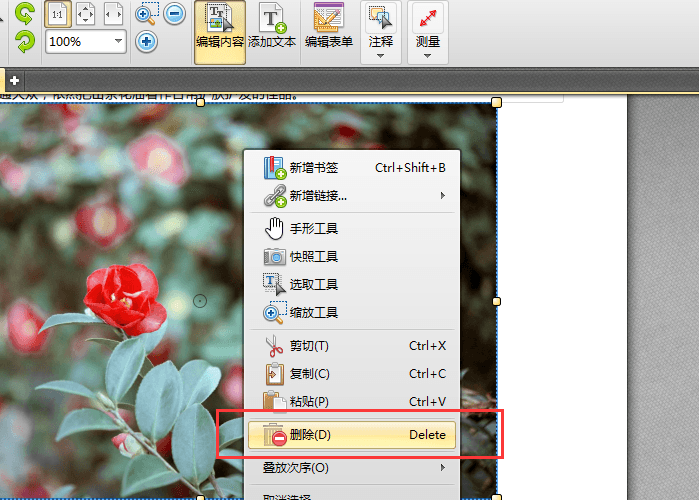Screen dimensions: 699x500
Task: Click the red camellia flower in image
Action: pyautogui.click(x=123, y=297)
